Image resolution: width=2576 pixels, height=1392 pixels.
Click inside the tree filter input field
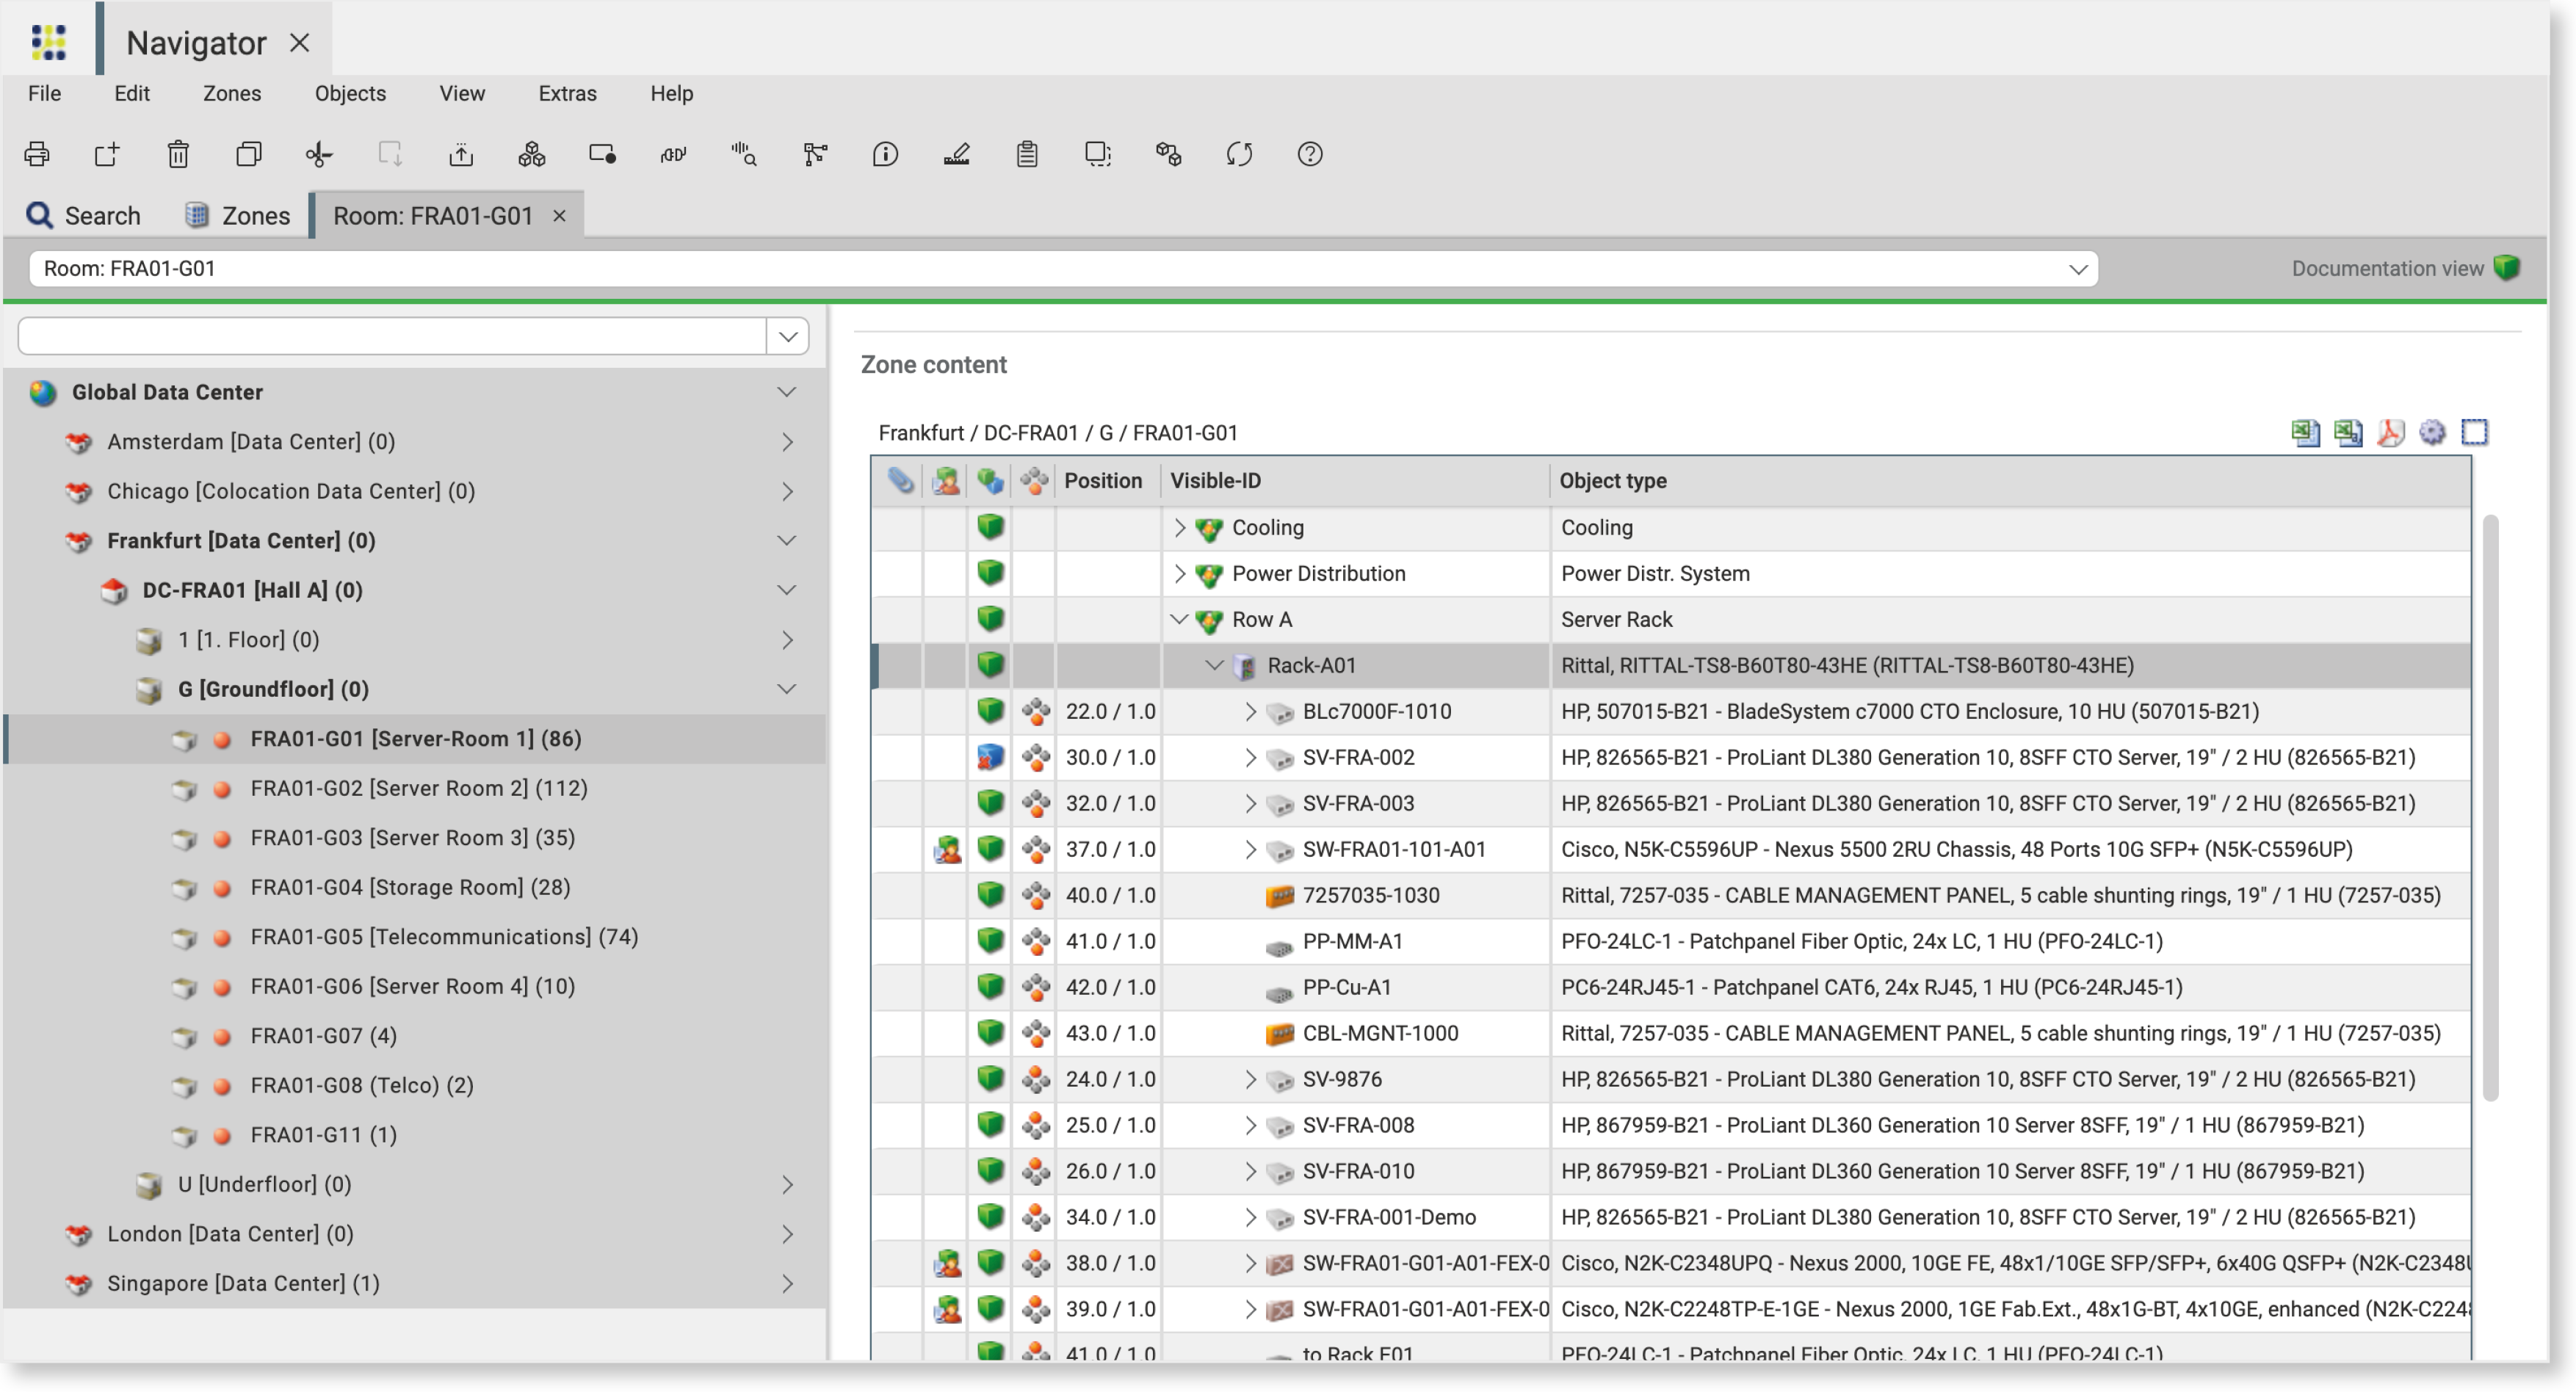pos(390,335)
